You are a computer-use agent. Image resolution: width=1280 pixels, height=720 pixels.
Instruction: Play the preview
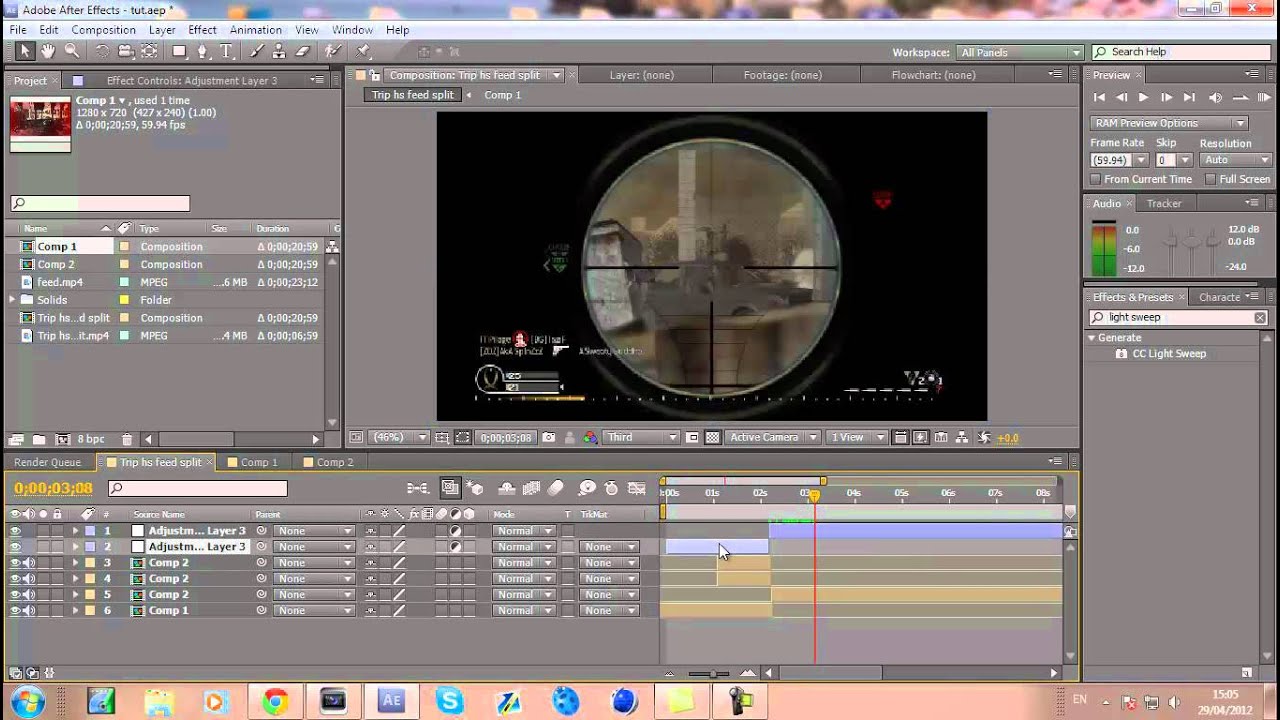pyautogui.click(x=1143, y=97)
